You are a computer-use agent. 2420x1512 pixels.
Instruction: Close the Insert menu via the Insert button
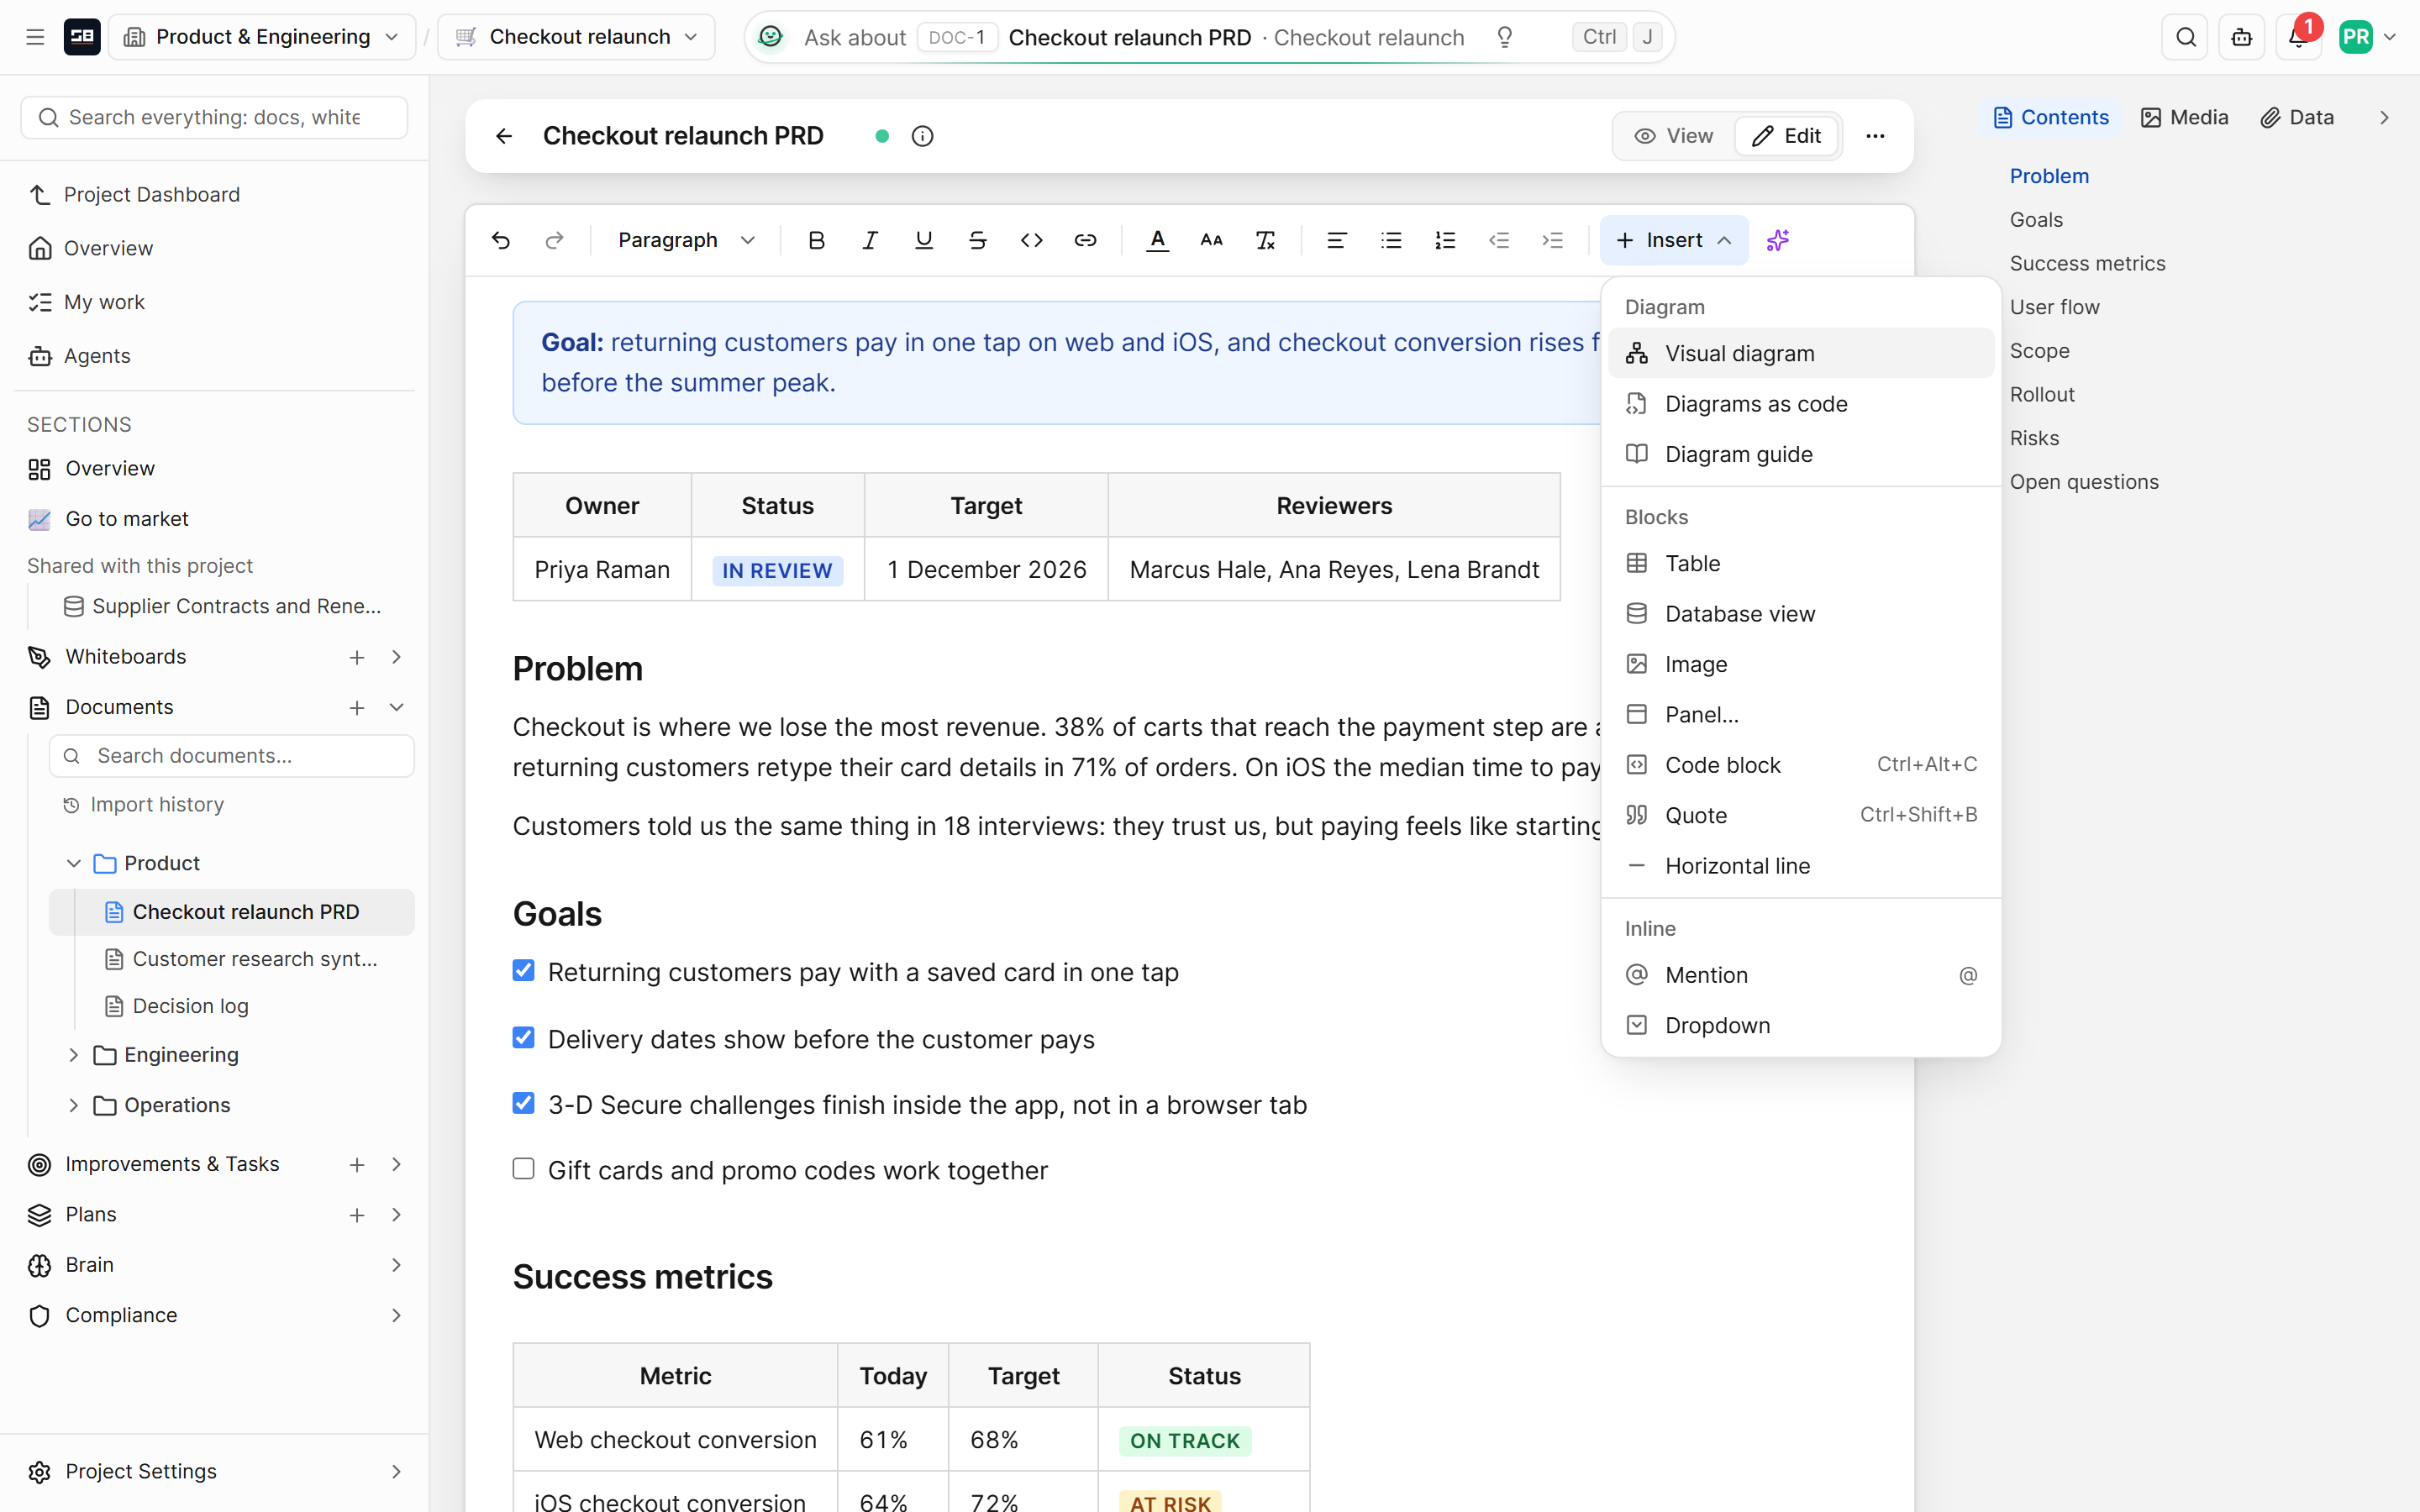pos(1674,240)
